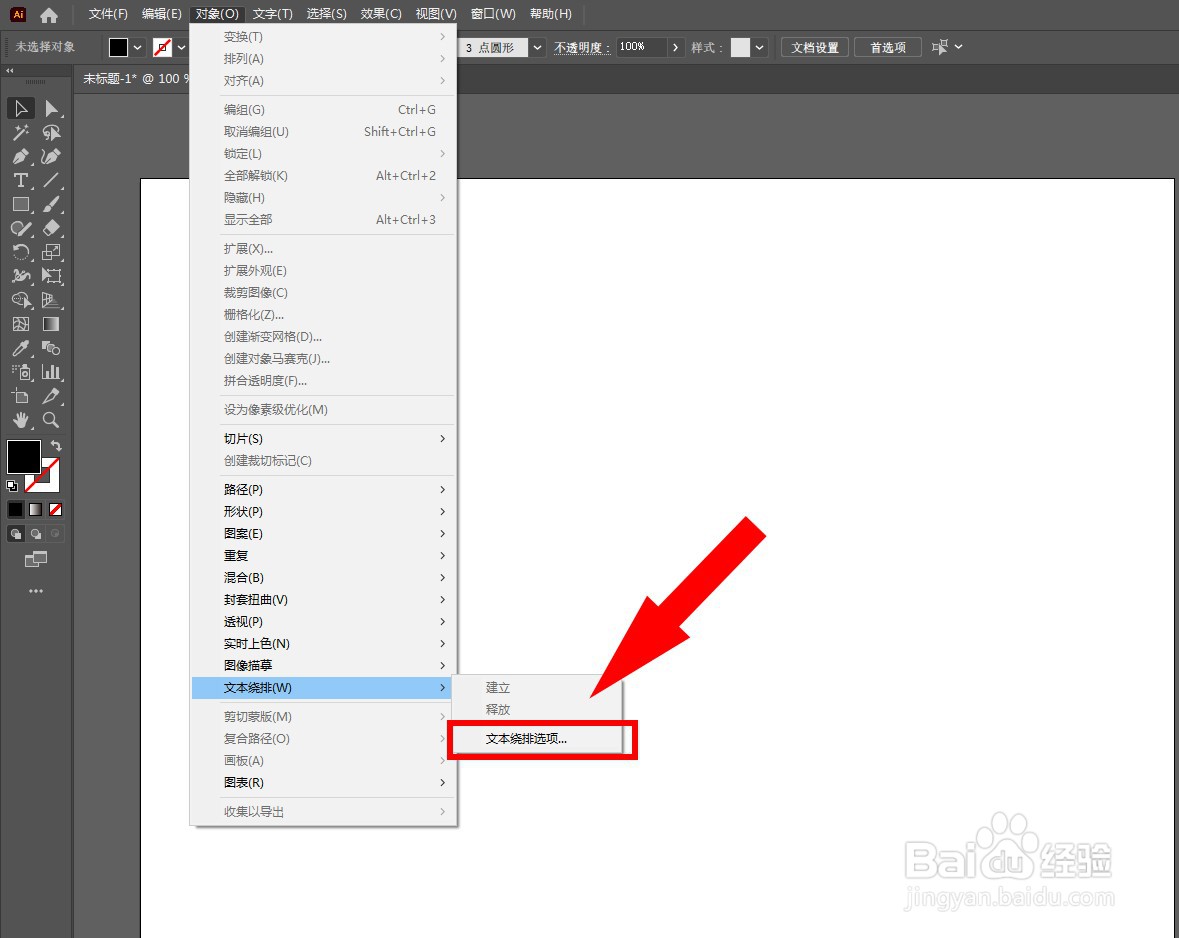The height and width of the screenshot is (938, 1179).
Task: Select the Perspective Grid tool
Action: pos(51,300)
